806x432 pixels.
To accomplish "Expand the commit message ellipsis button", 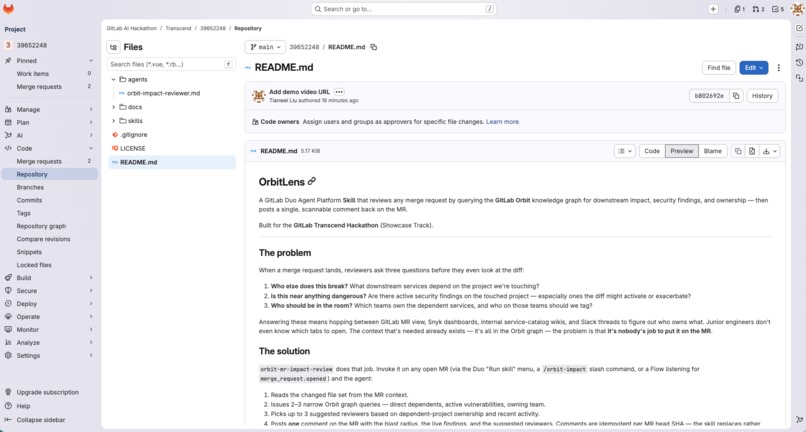I will click(339, 92).
